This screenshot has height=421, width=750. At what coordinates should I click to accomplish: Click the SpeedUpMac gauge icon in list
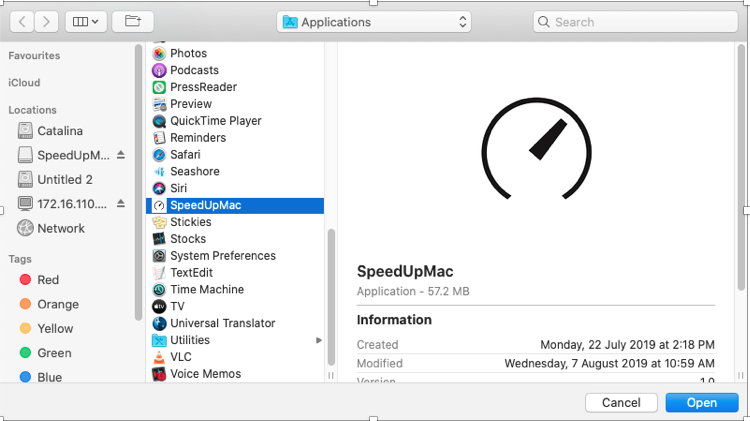(x=159, y=205)
